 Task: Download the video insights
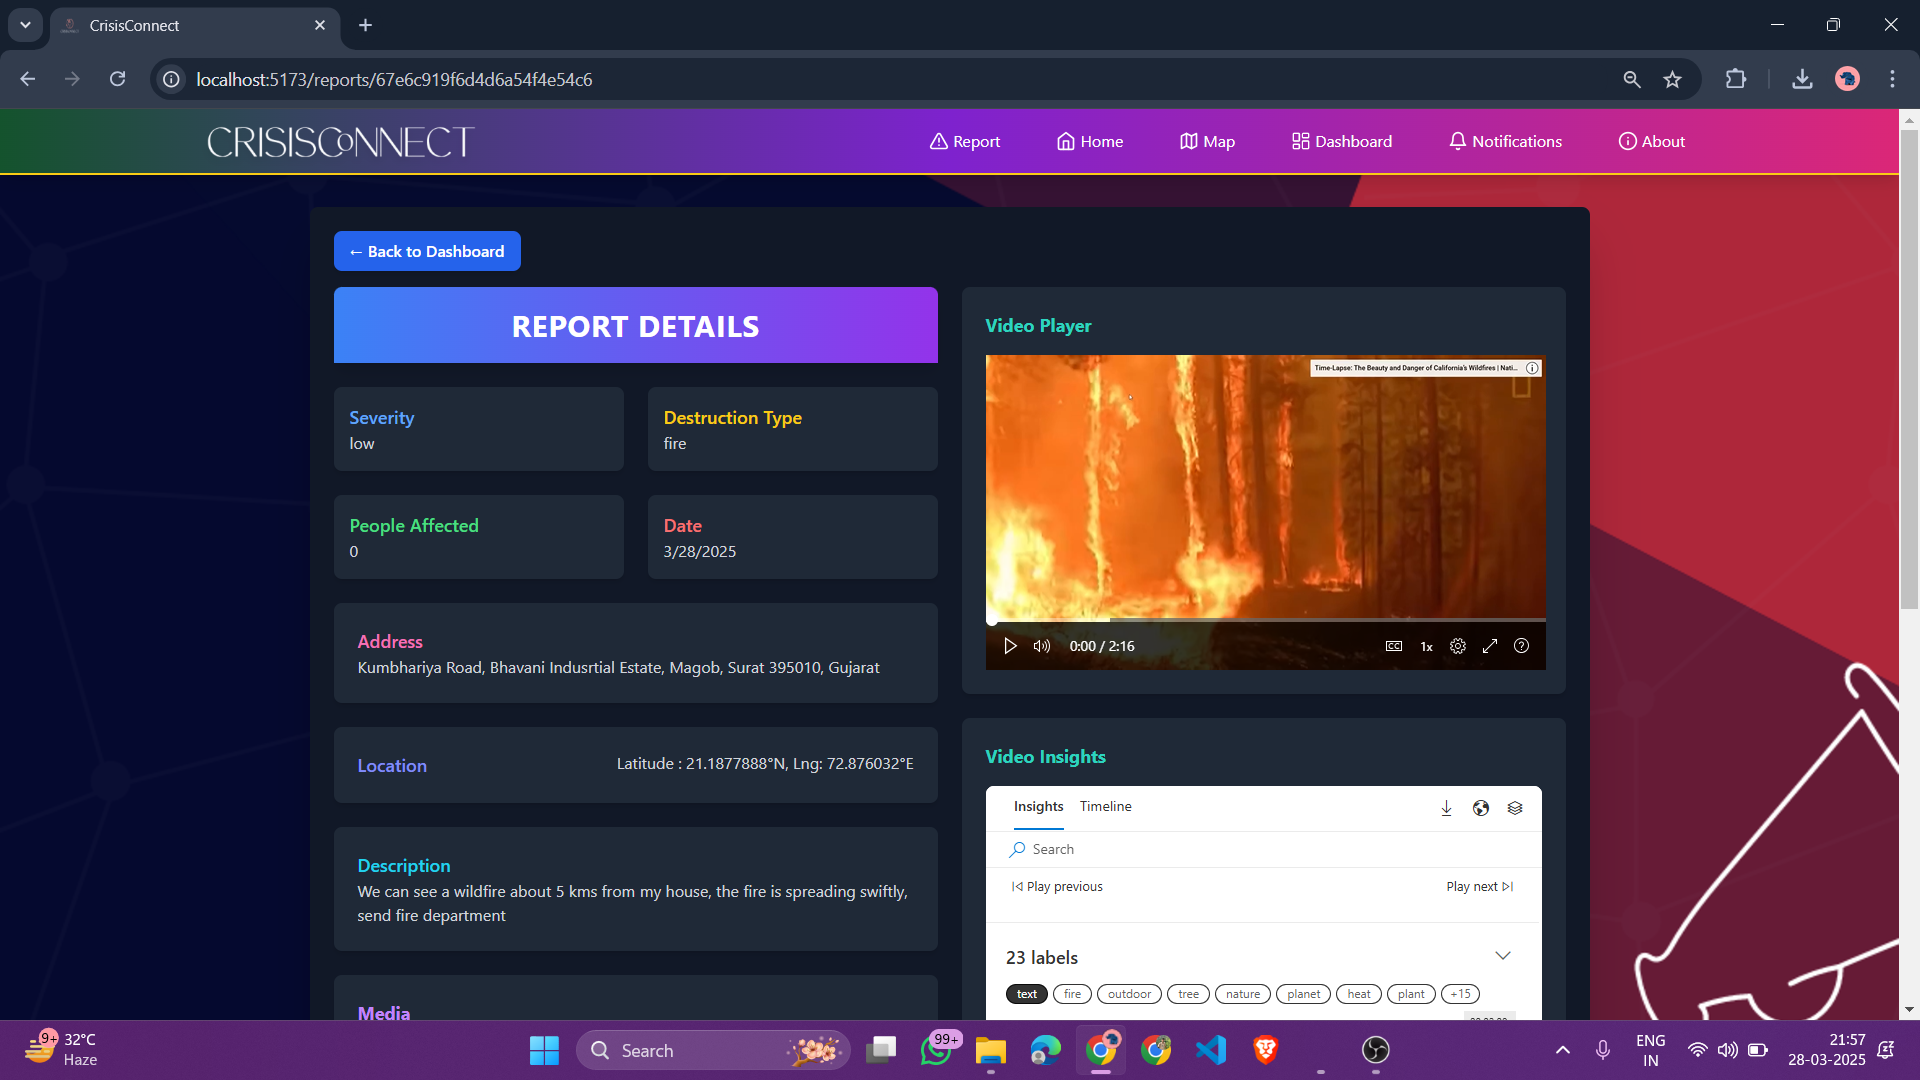point(1446,808)
